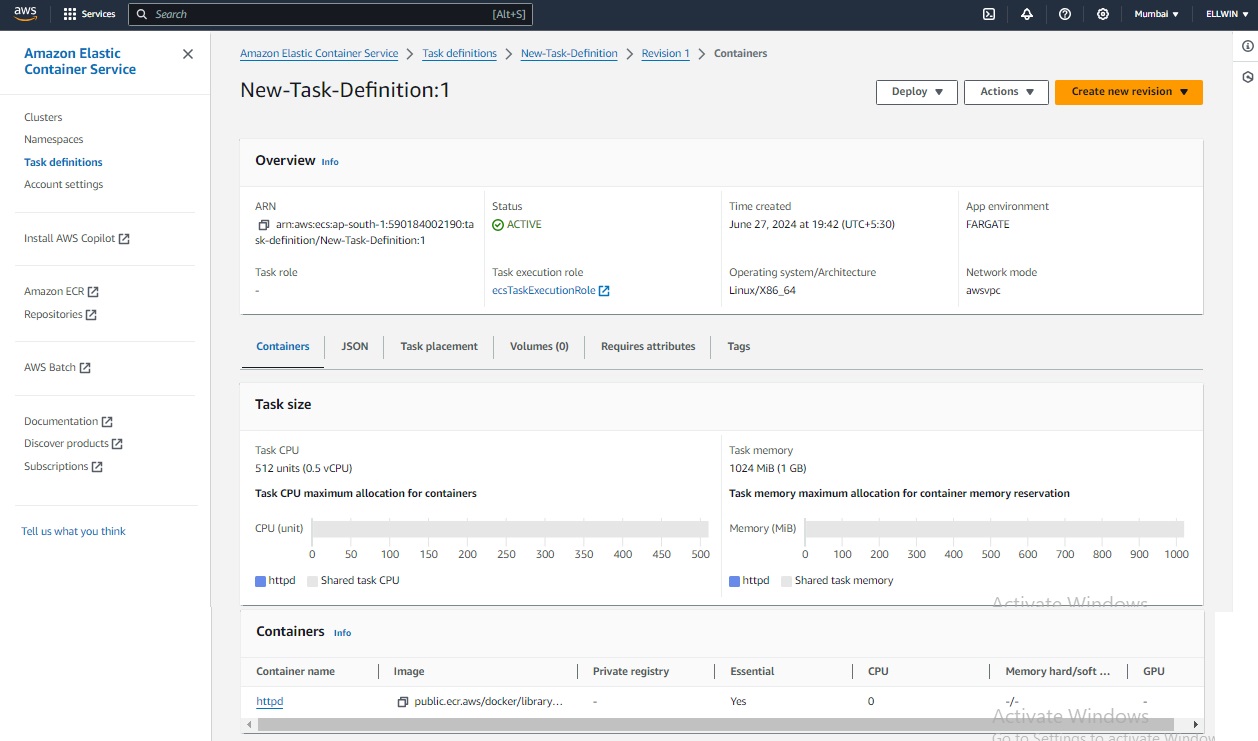The image size is (1258, 741).
Task: Launch the CloudShell terminal icon
Action: point(988,14)
